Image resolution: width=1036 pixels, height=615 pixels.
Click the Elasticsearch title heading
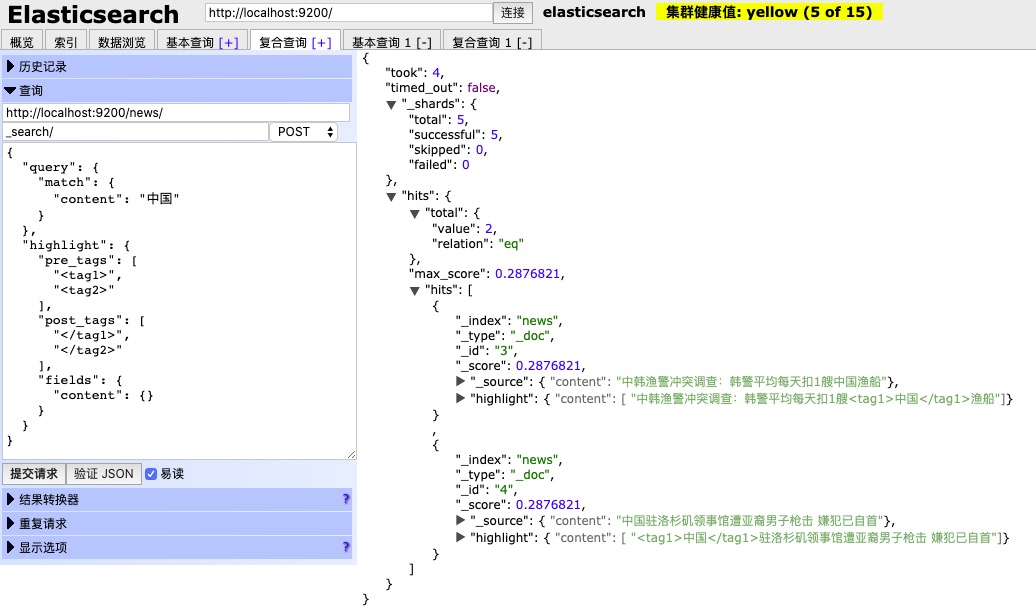pyautogui.click(x=93, y=14)
